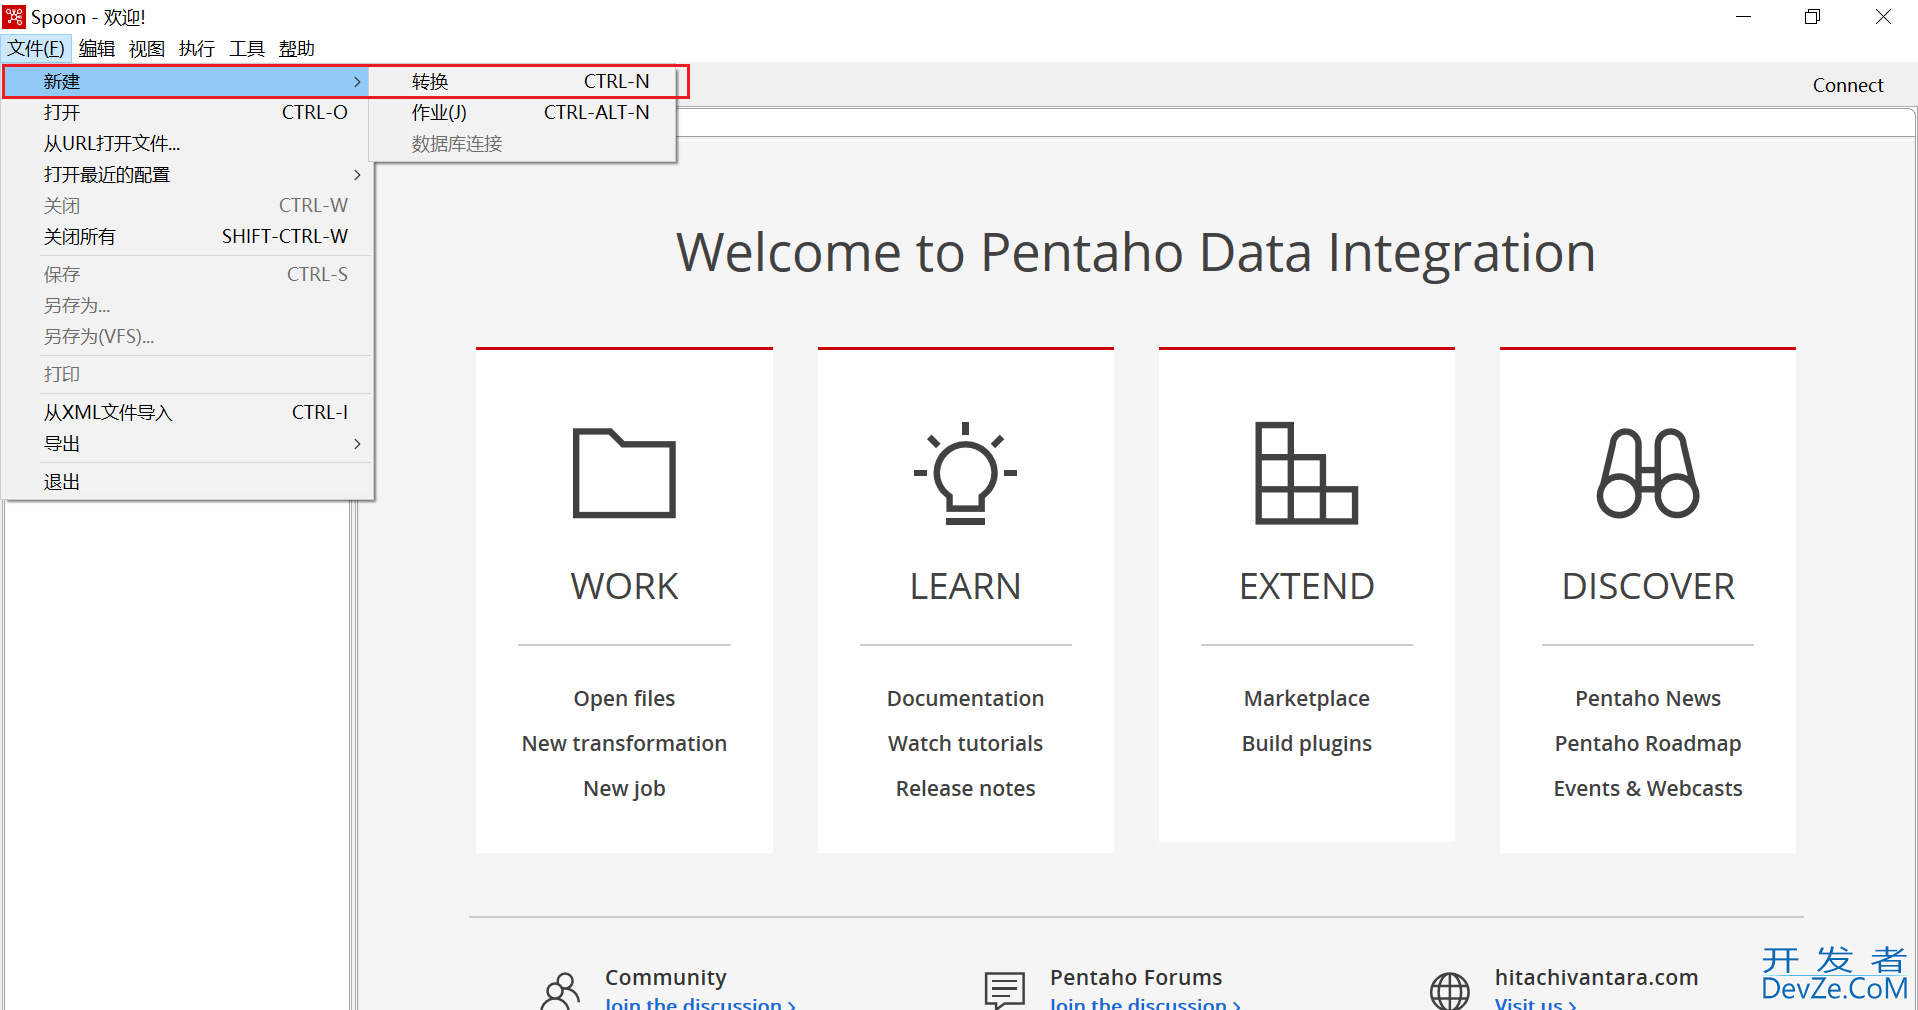Click the disabled 数据库连接 submenu entry
The image size is (1918, 1010).
point(523,144)
